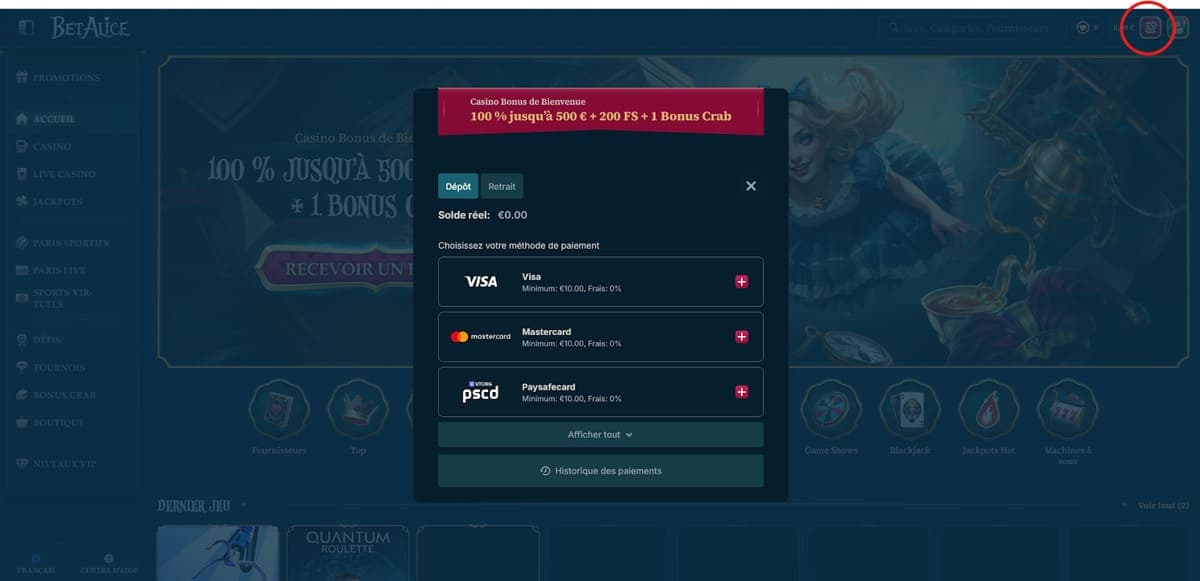
Task: Click the Mastercard logo
Action: (481, 337)
